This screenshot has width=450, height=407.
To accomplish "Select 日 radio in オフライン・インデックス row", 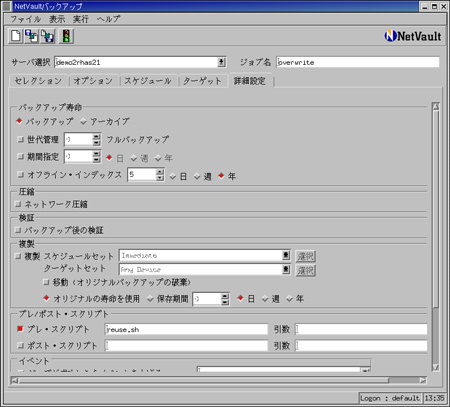I will tap(173, 176).
